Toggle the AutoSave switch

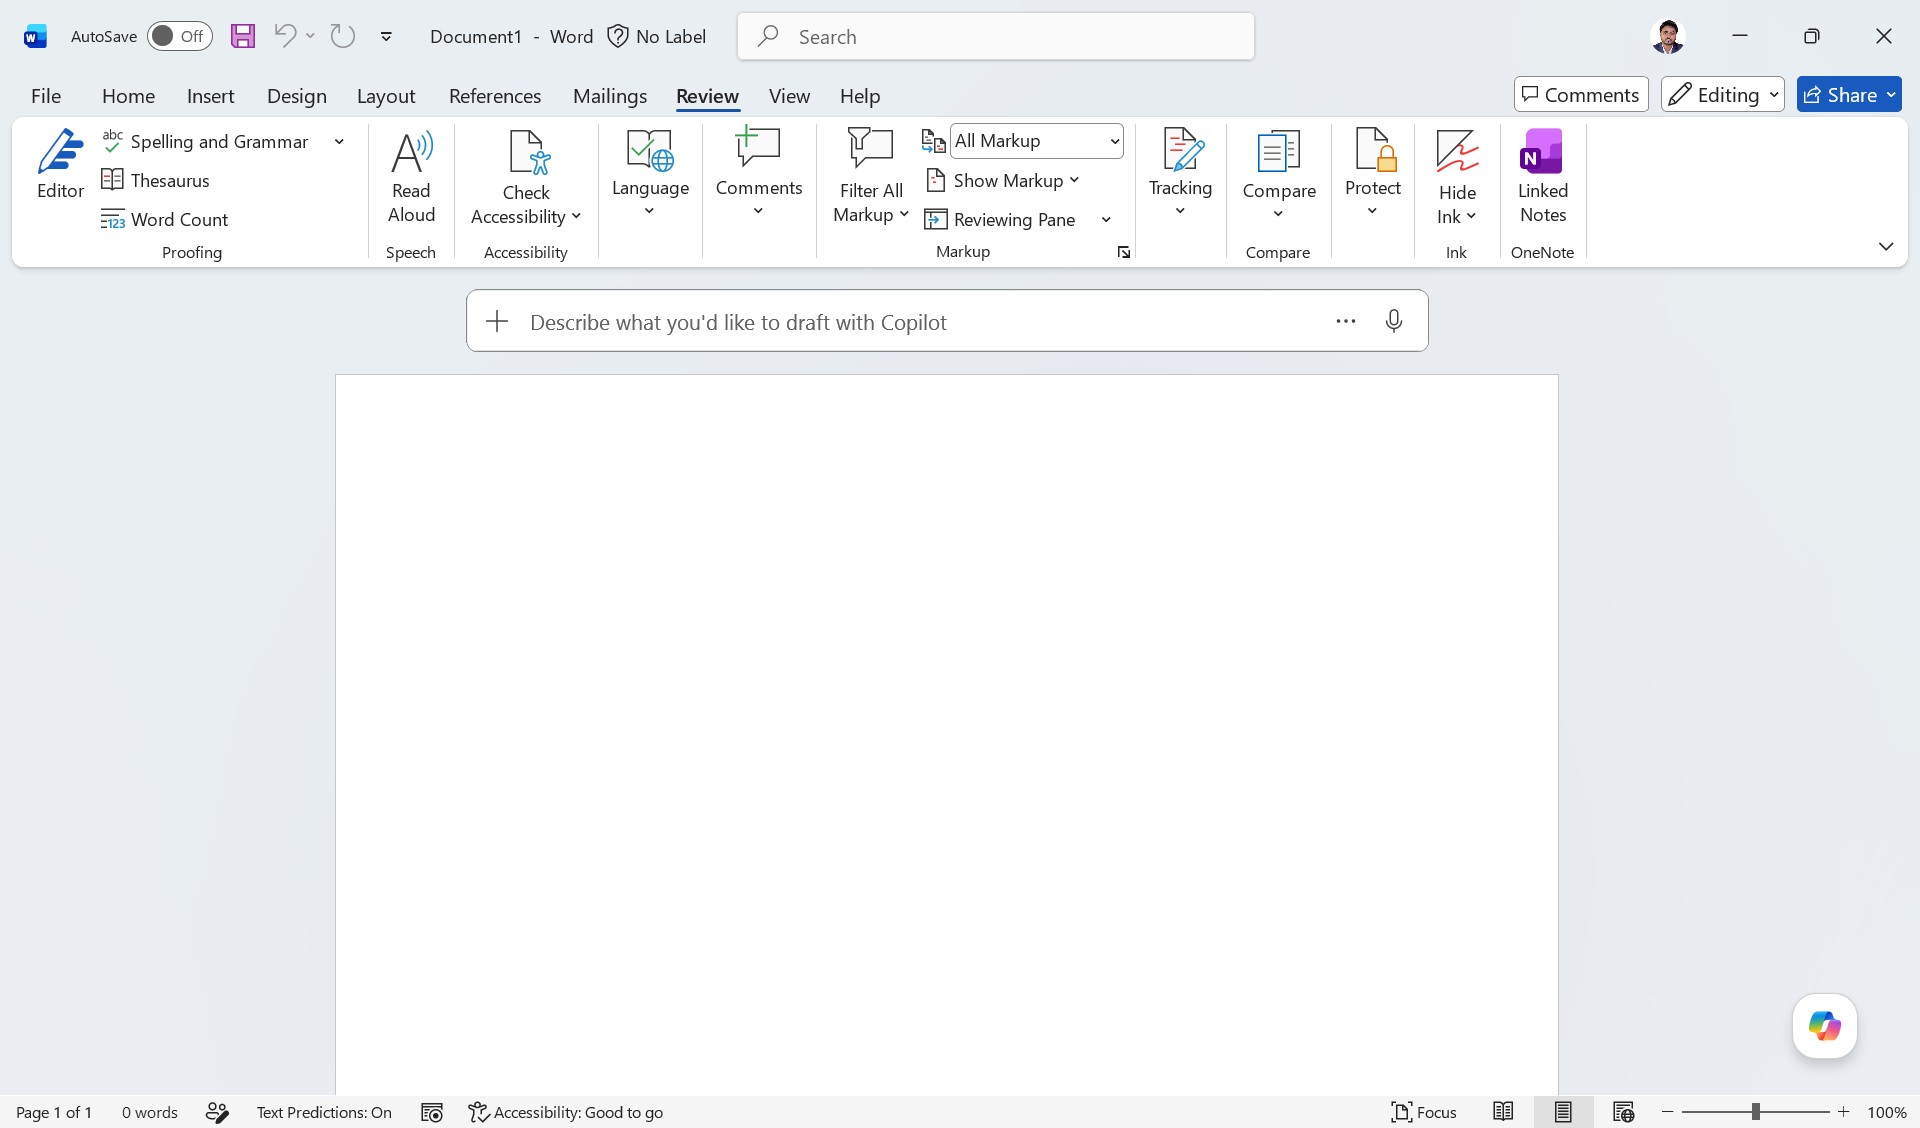tap(180, 36)
